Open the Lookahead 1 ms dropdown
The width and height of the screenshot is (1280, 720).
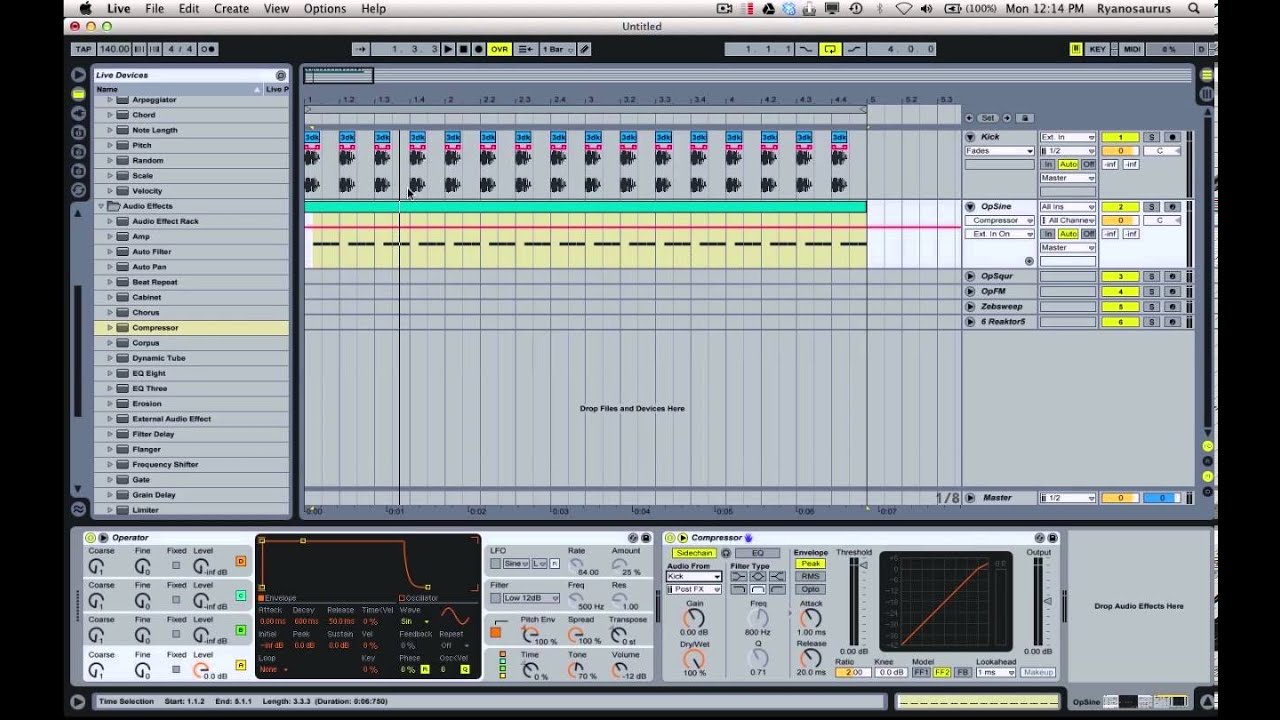coord(997,673)
